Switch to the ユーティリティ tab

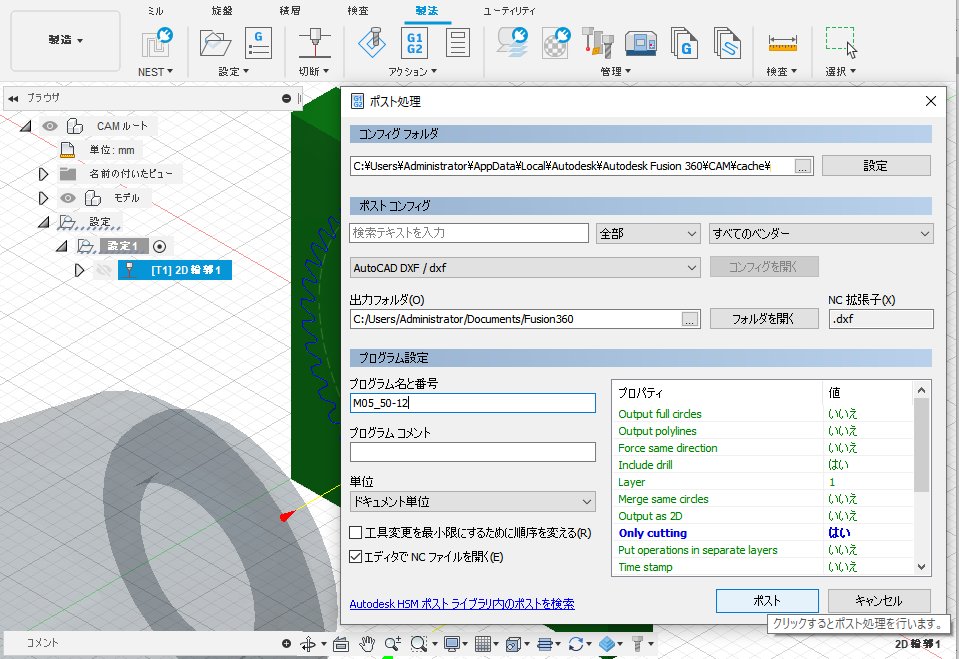coord(509,11)
